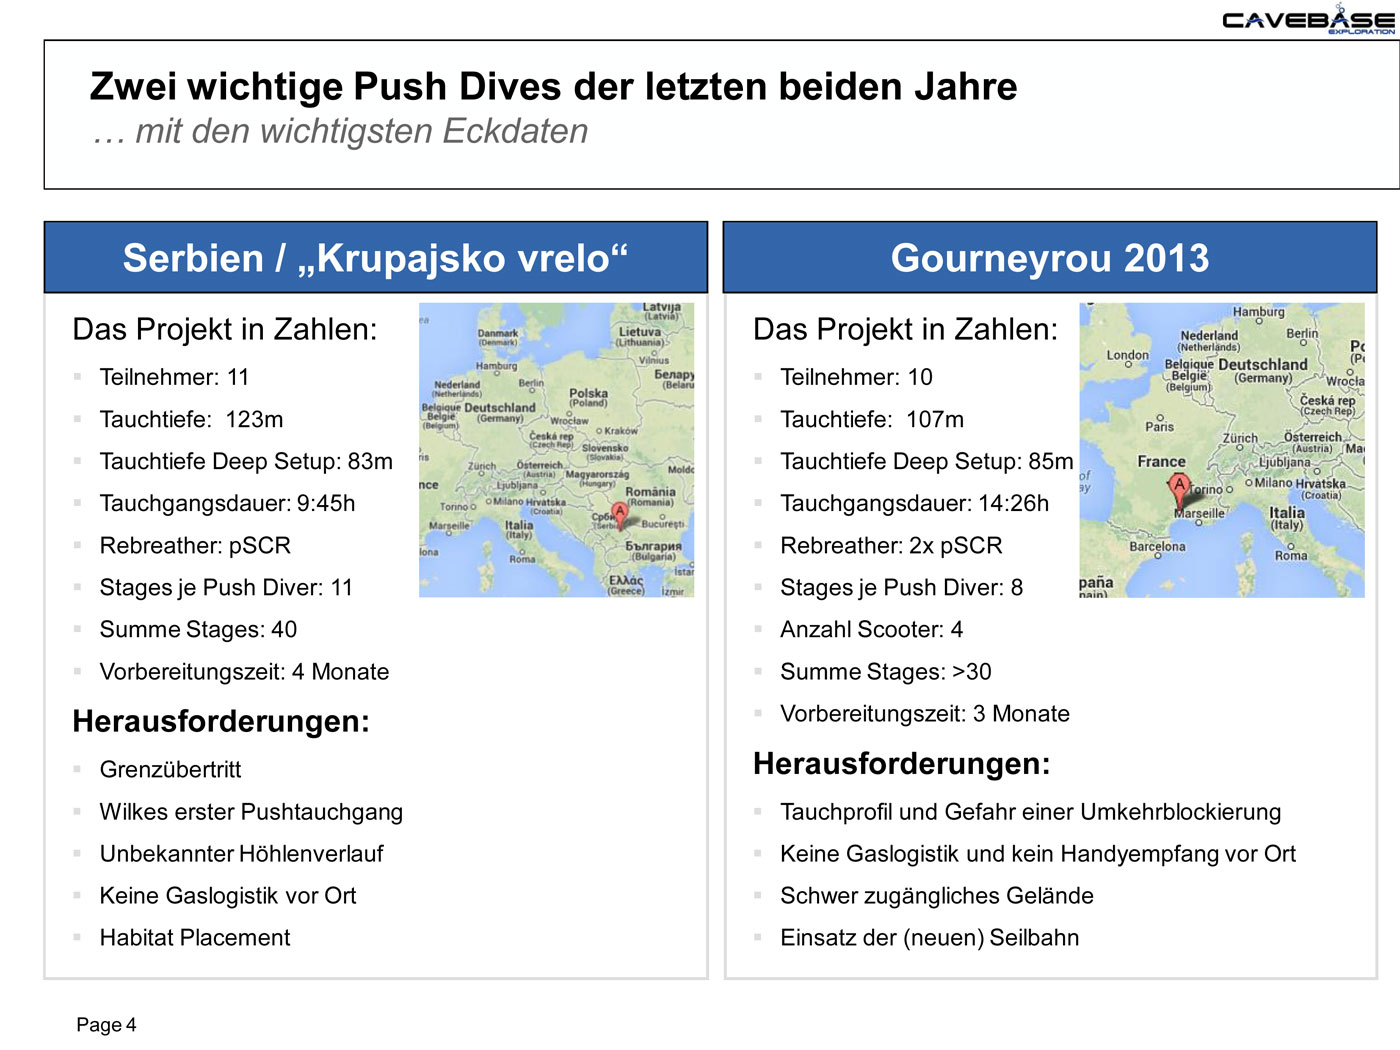The width and height of the screenshot is (1400, 1050).
Task: Select 'Vorbereitungszeit: 4 Monate' line
Action: [244, 671]
